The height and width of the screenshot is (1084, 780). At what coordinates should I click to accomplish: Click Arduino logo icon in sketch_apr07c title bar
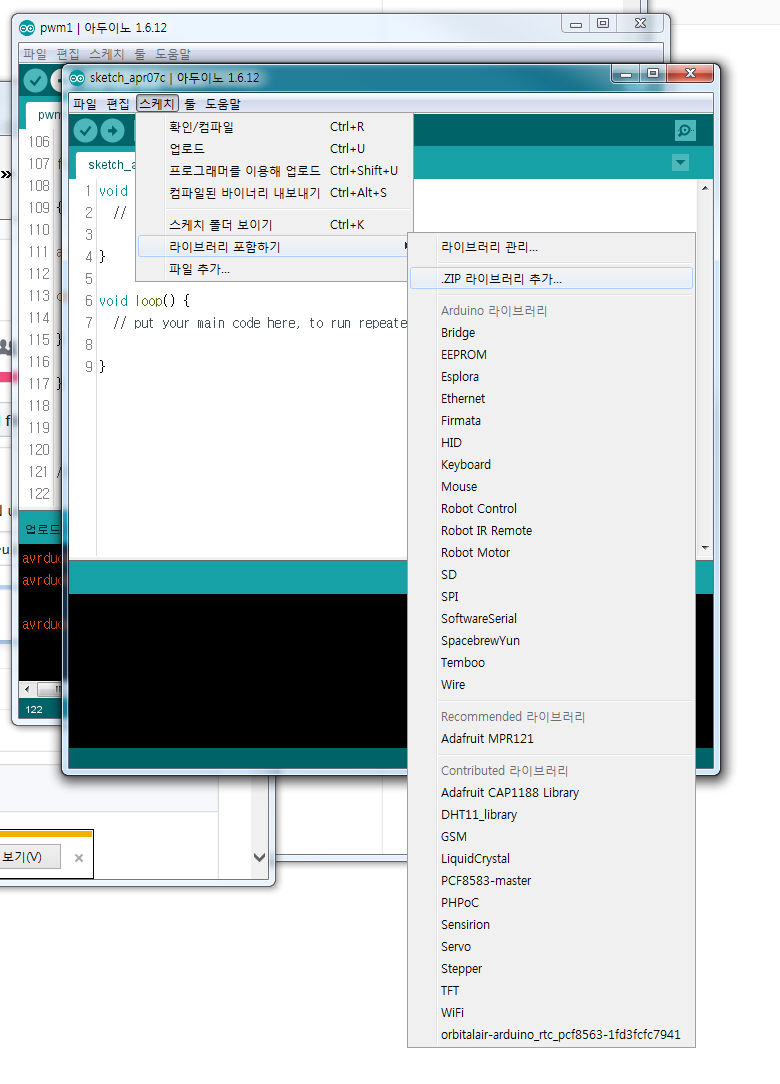[77, 77]
